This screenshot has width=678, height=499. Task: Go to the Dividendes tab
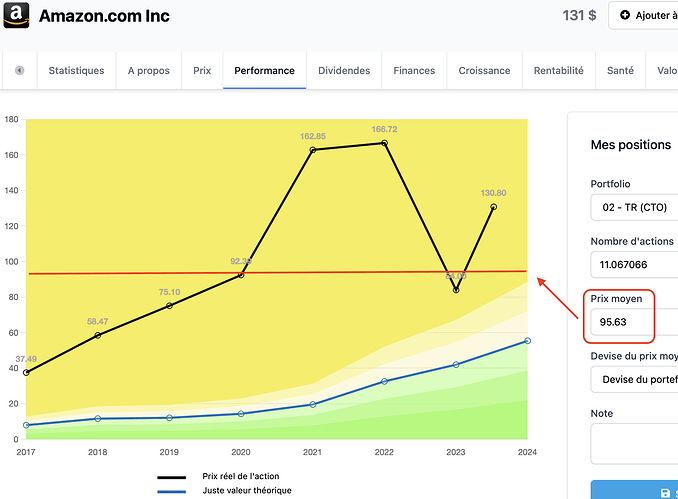pyautogui.click(x=344, y=70)
